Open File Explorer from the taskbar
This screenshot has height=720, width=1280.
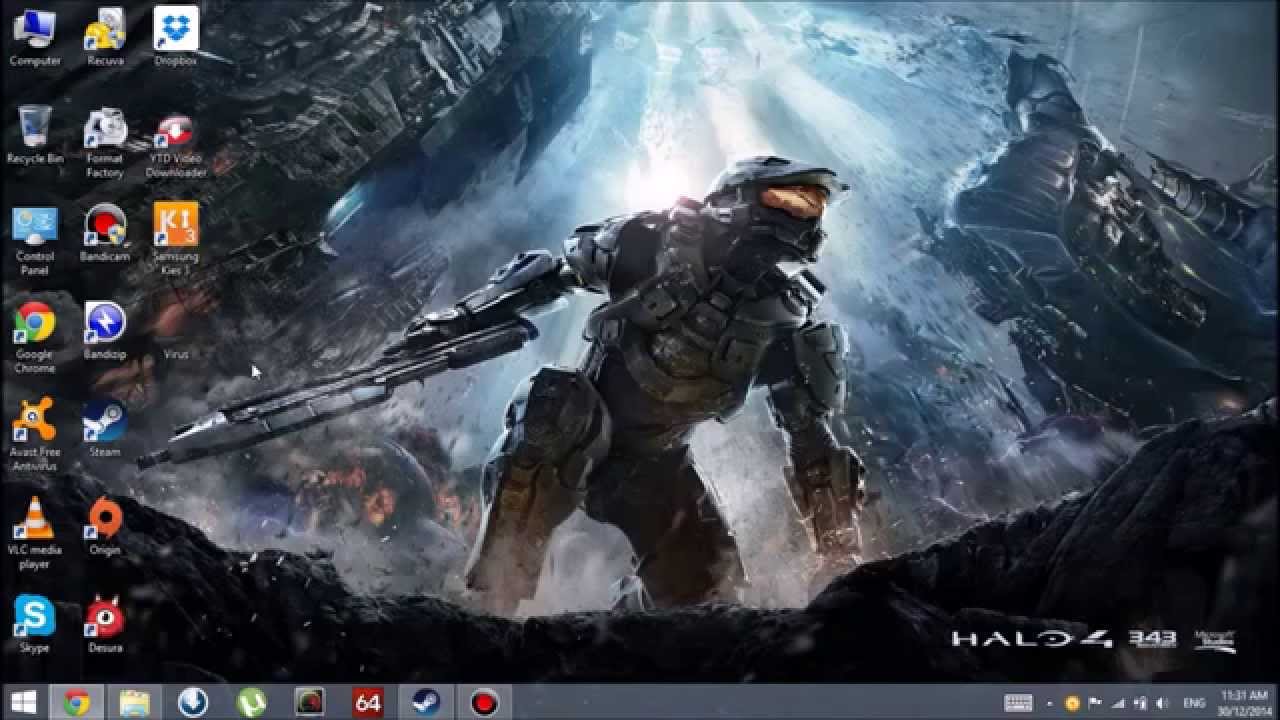pyautogui.click(x=134, y=702)
